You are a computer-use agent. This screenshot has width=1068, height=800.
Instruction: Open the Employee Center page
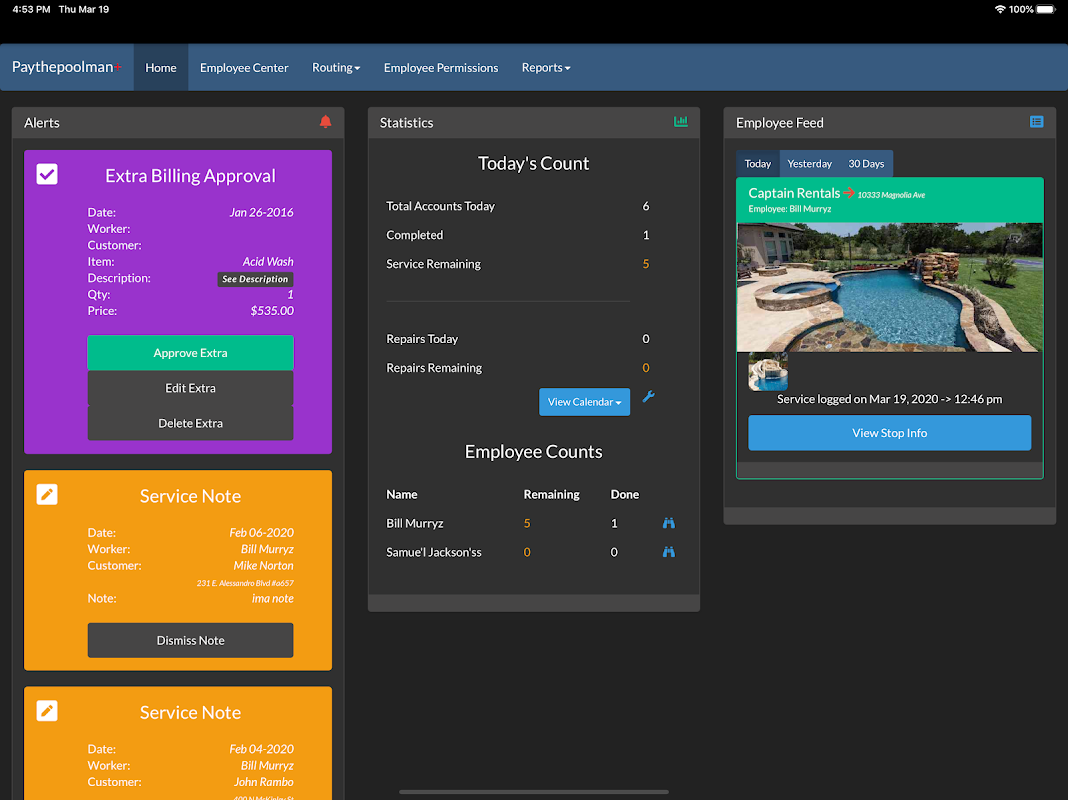pyautogui.click(x=244, y=68)
